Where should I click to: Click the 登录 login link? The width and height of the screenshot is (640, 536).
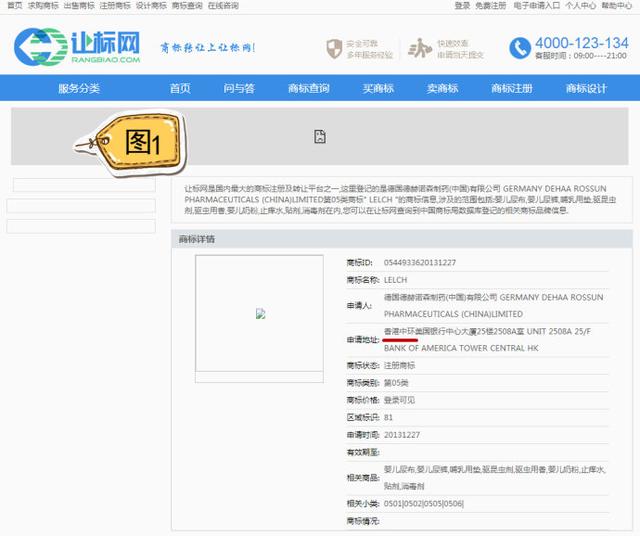pos(462,5)
